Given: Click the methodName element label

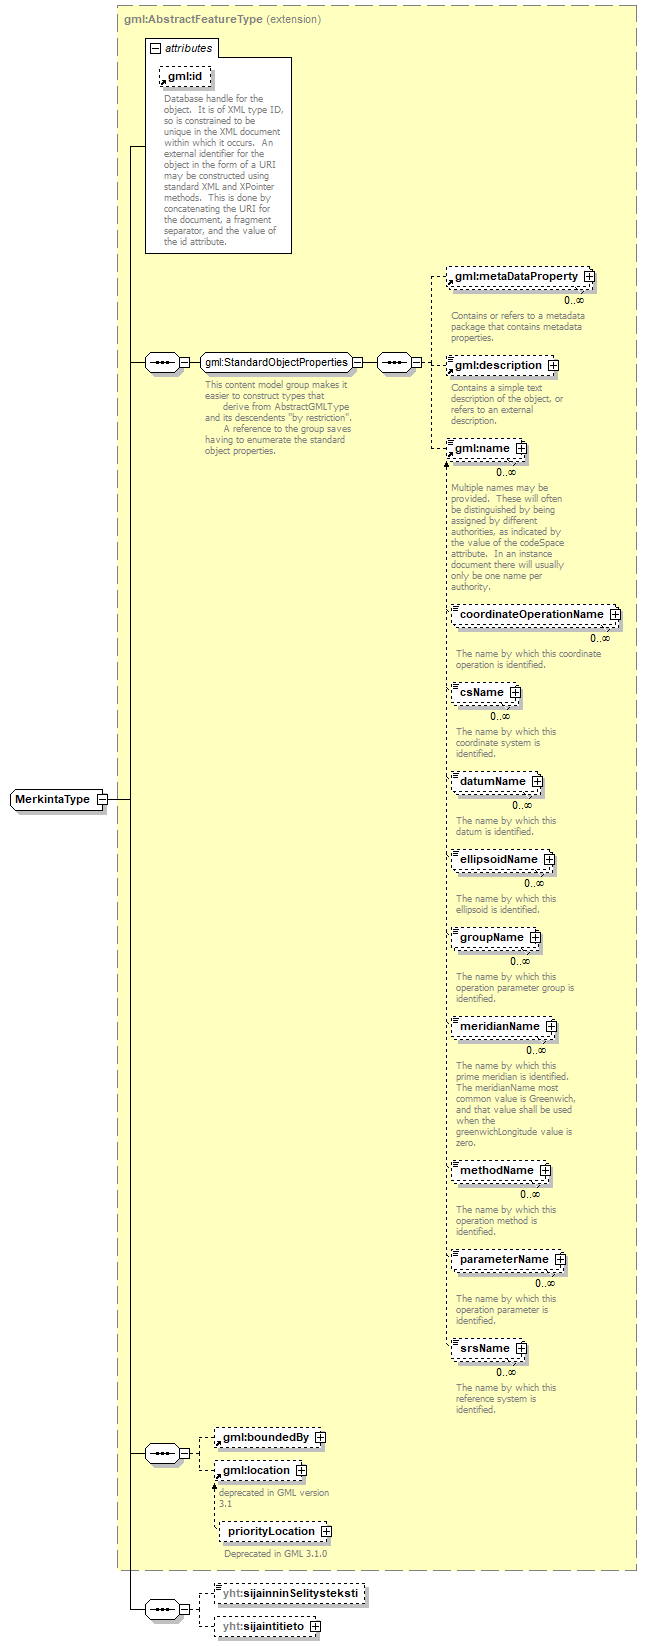Looking at the screenshot, I should pyautogui.click(x=496, y=1171).
